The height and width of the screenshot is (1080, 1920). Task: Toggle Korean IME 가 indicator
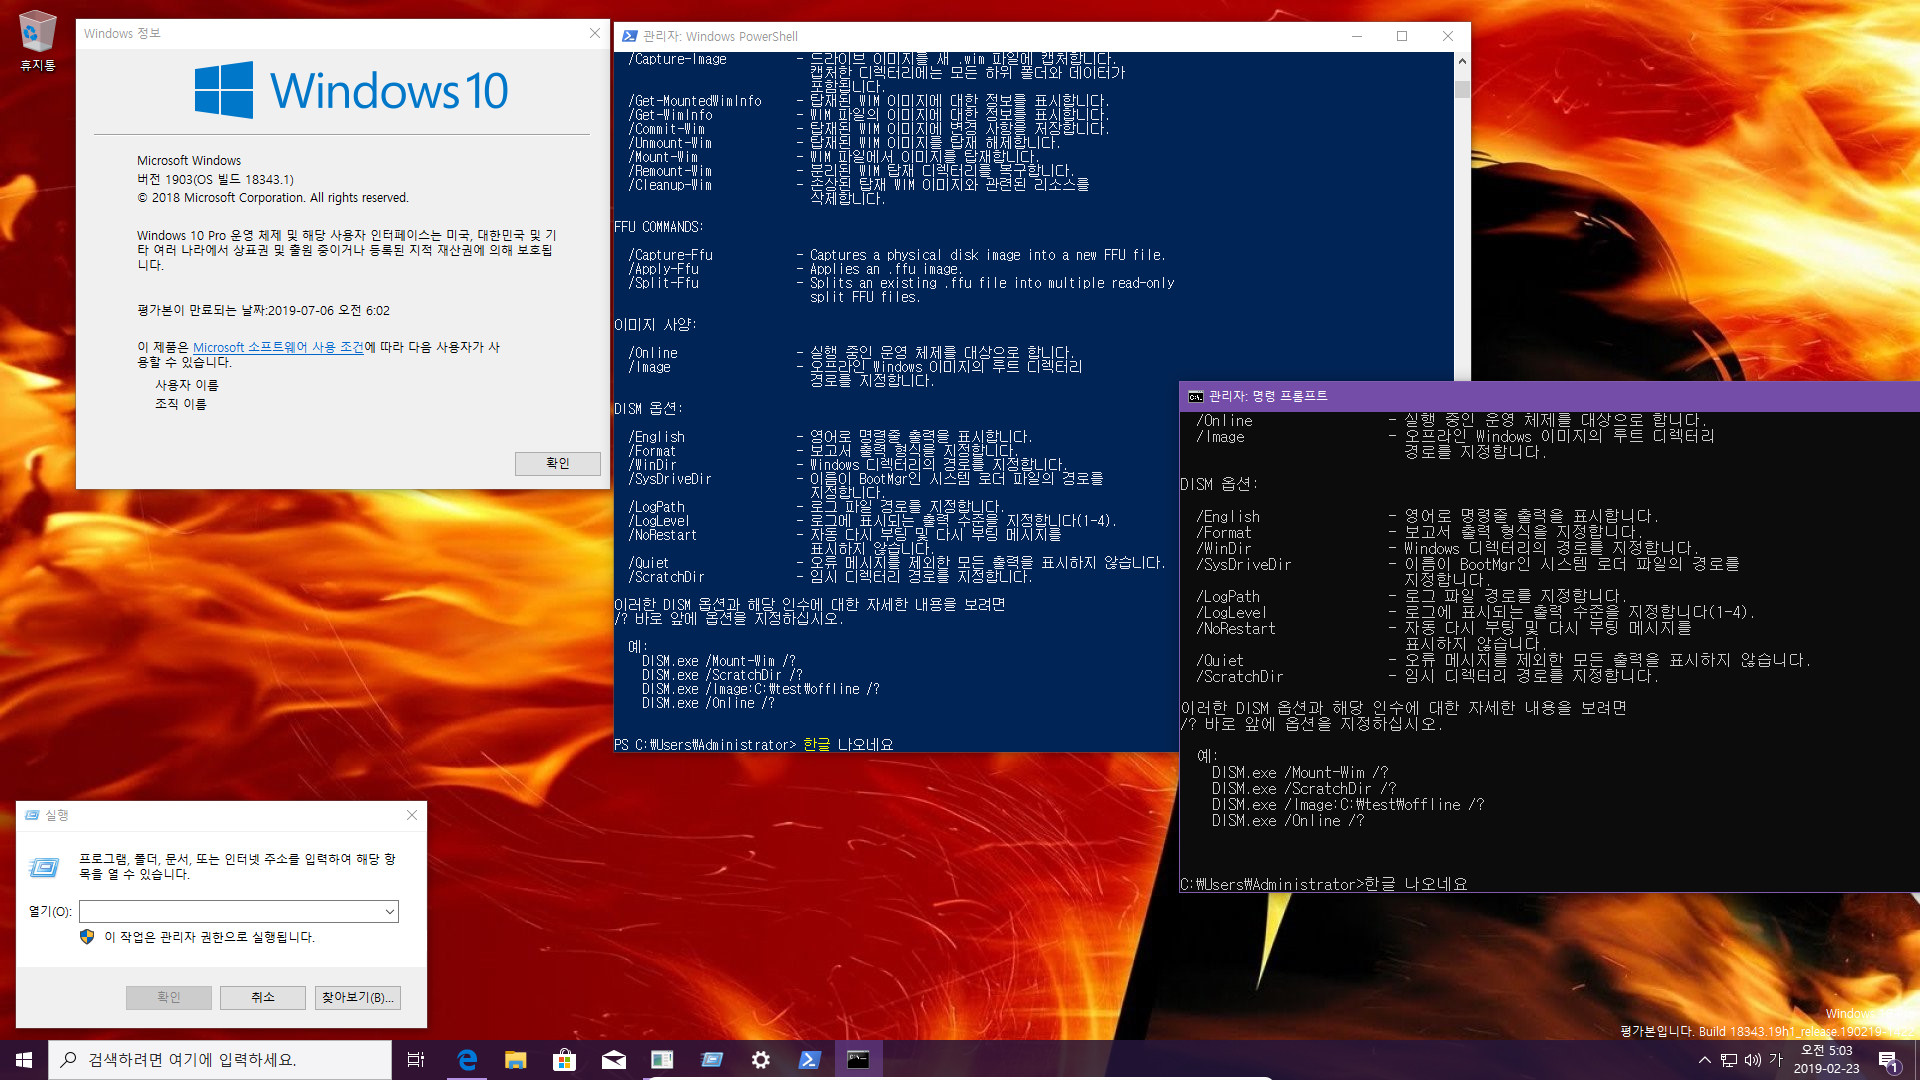pyautogui.click(x=1776, y=1060)
